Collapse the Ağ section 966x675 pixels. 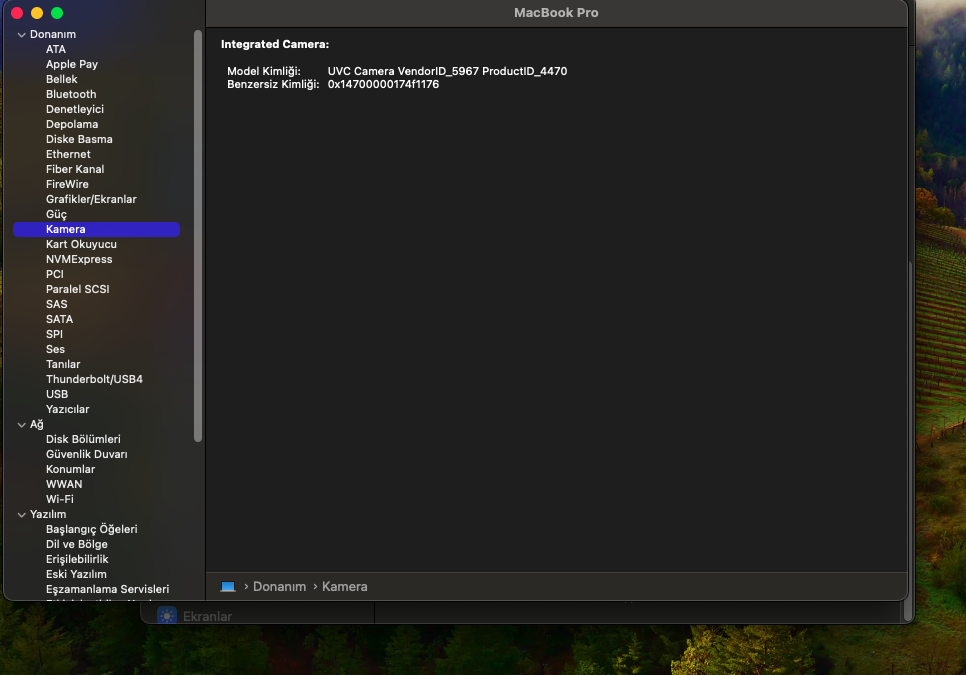22,424
